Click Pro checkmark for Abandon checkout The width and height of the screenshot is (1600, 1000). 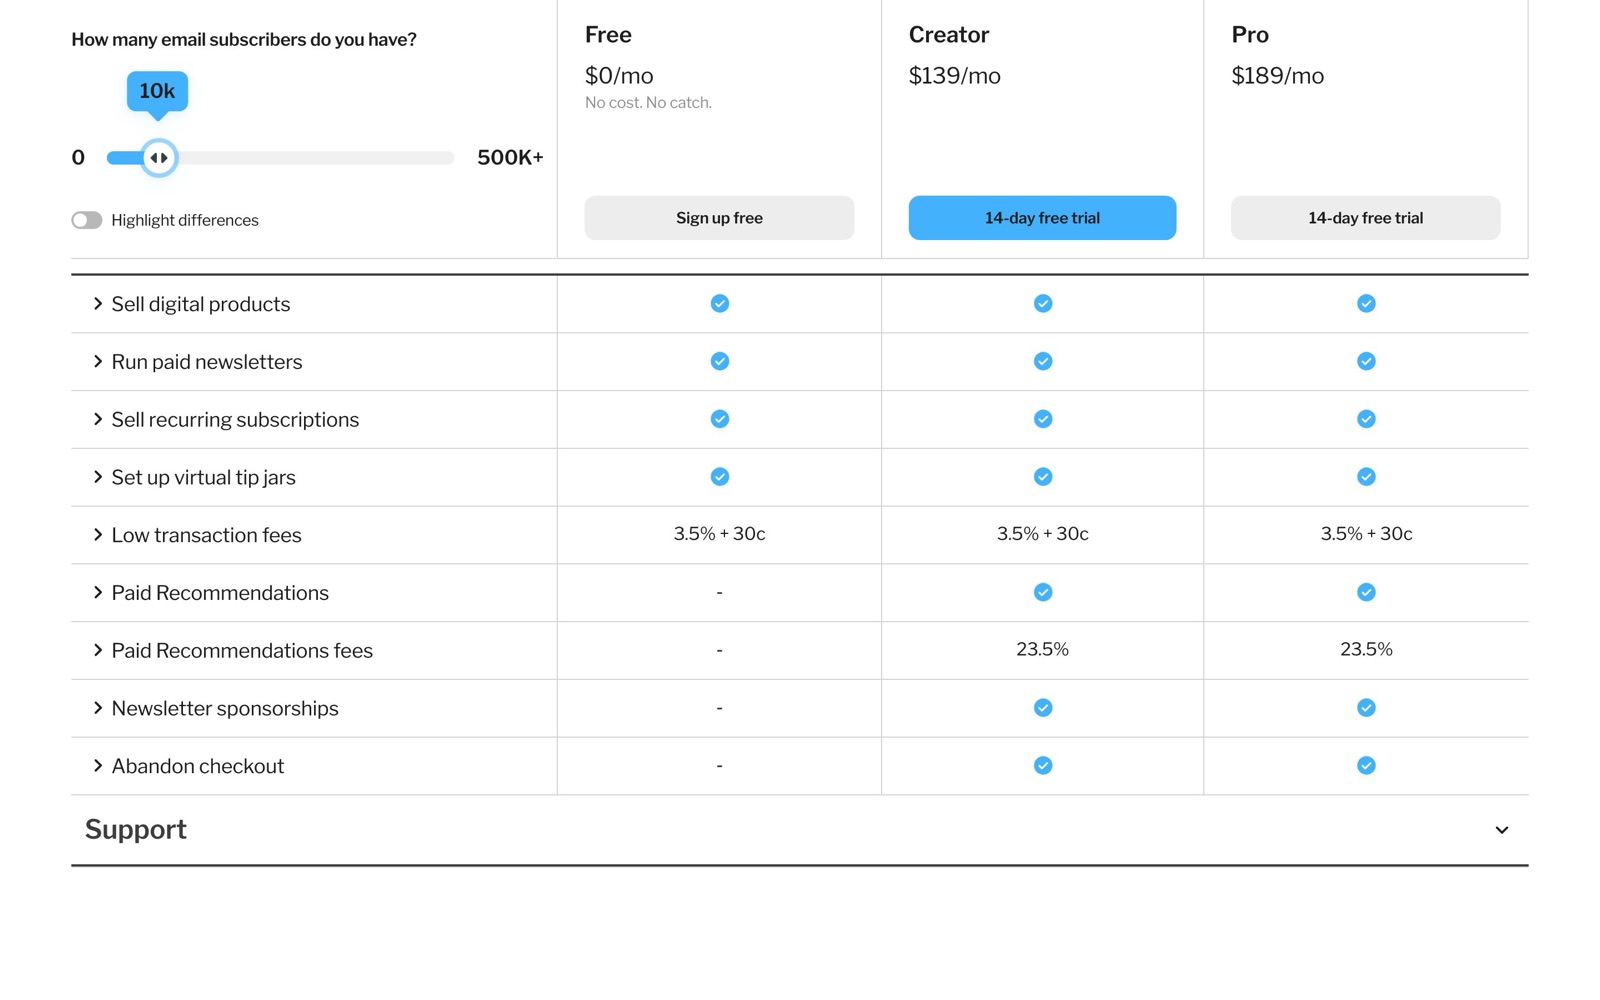click(x=1365, y=765)
